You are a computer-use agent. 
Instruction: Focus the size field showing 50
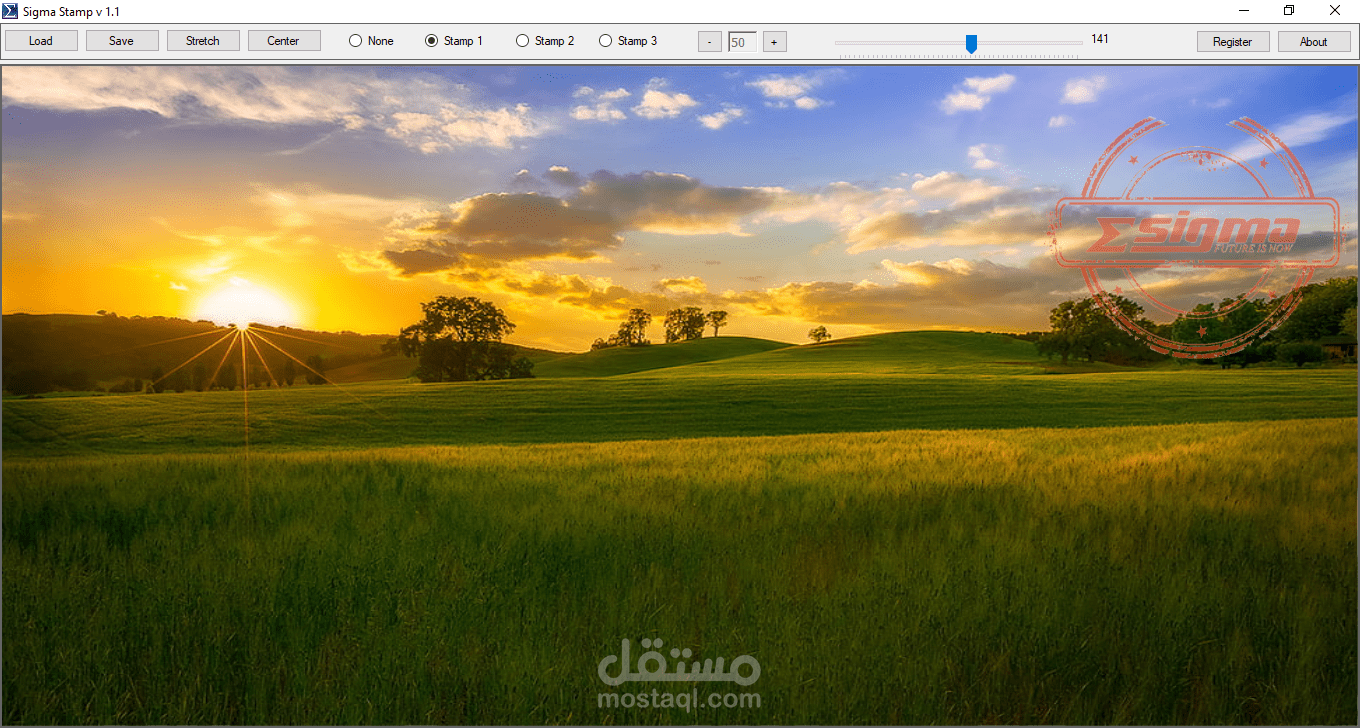pyautogui.click(x=742, y=42)
